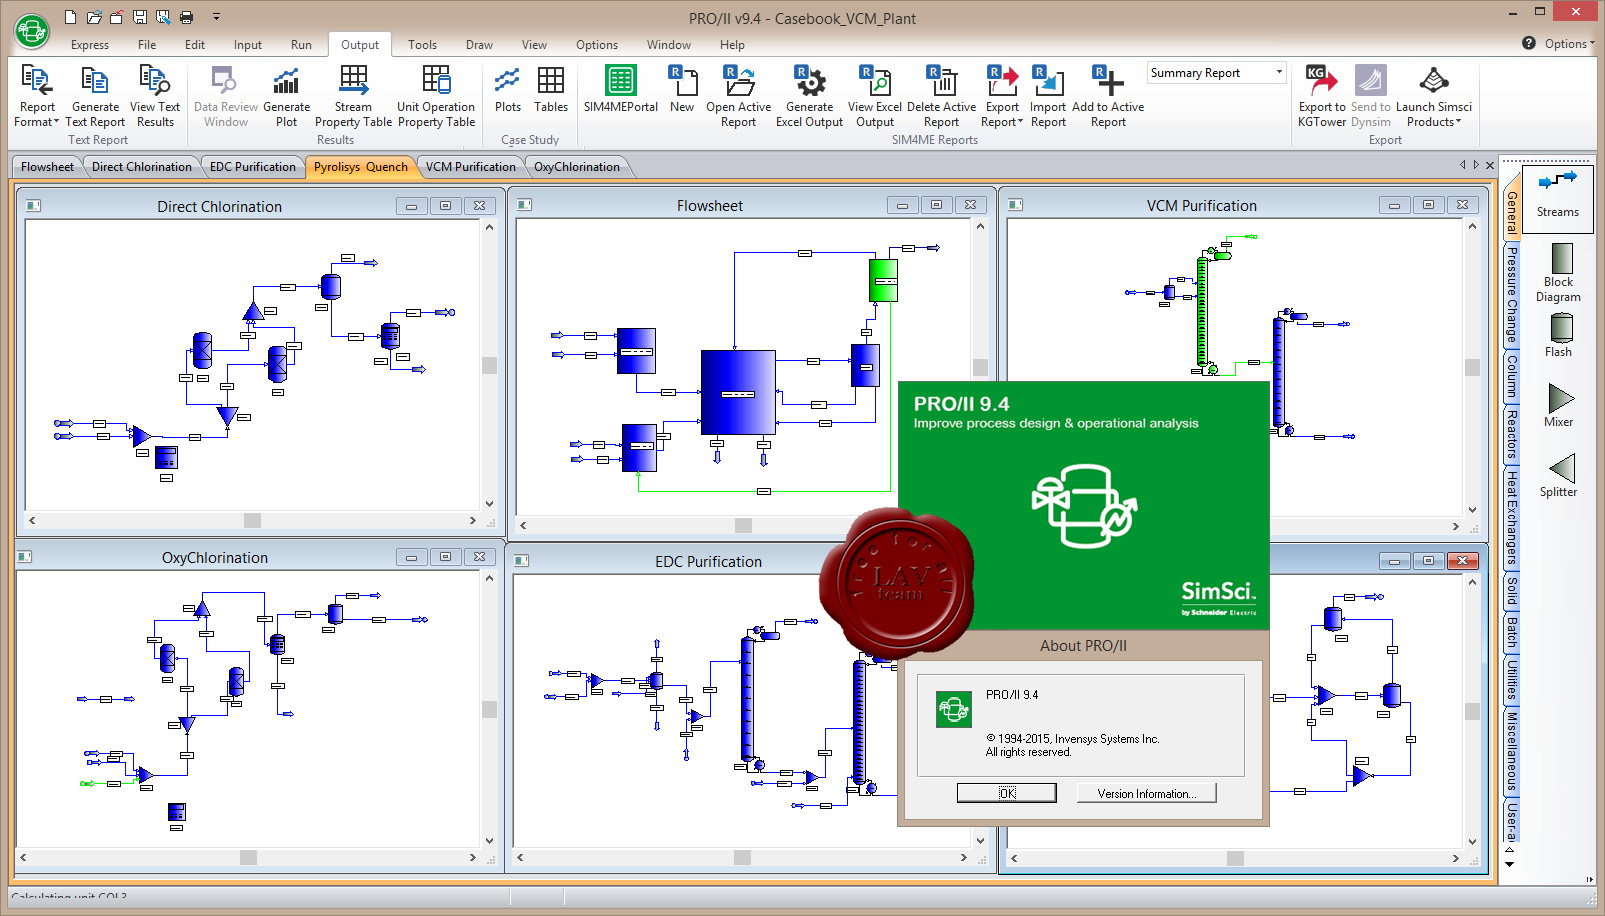Switch to VCM Purification document tab
Screen dimensions: 1605x916
[x=471, y=167]
